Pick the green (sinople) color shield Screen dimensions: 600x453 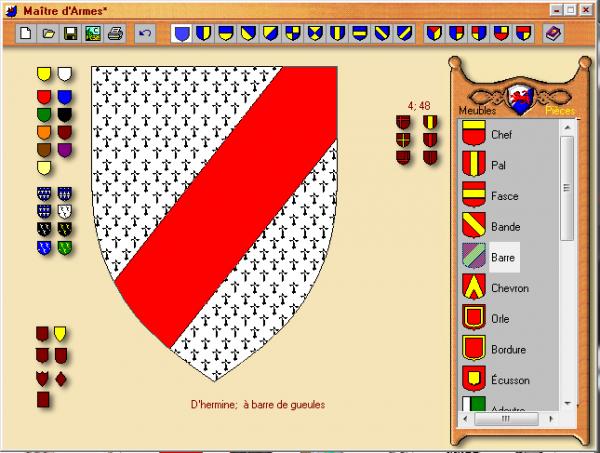click(x=44, y=114)
